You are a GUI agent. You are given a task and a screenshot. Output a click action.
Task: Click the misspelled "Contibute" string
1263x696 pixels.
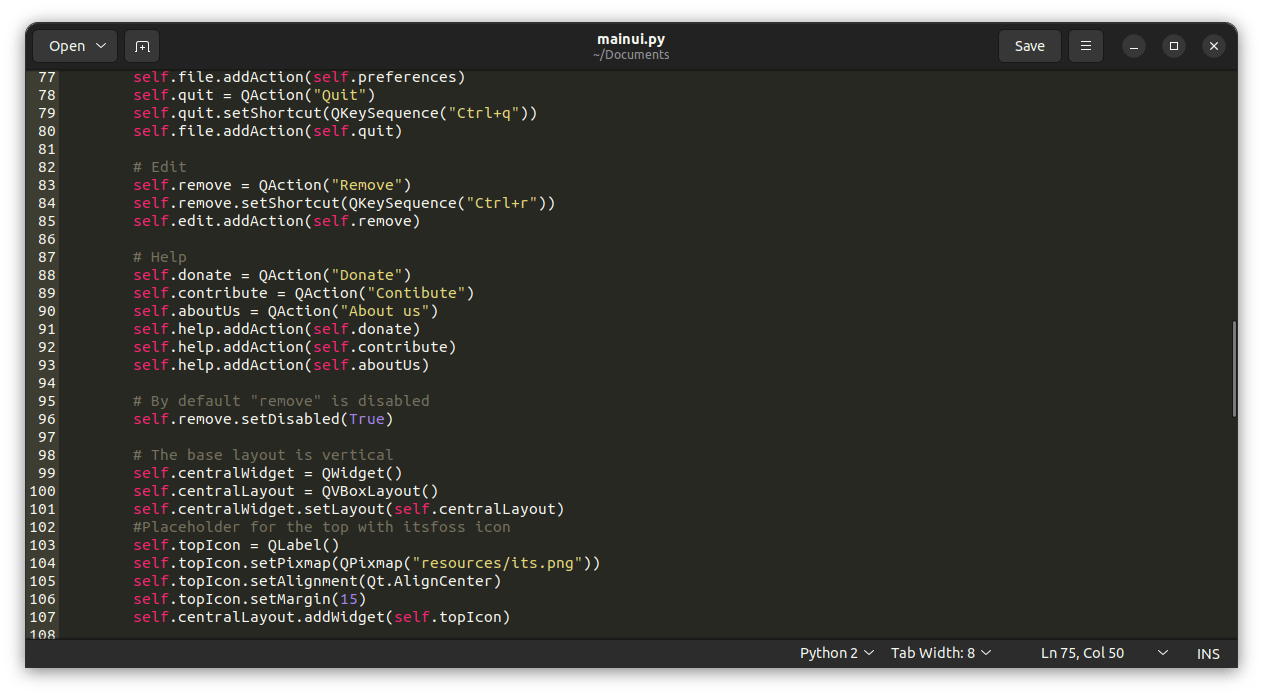coord(419,293)
